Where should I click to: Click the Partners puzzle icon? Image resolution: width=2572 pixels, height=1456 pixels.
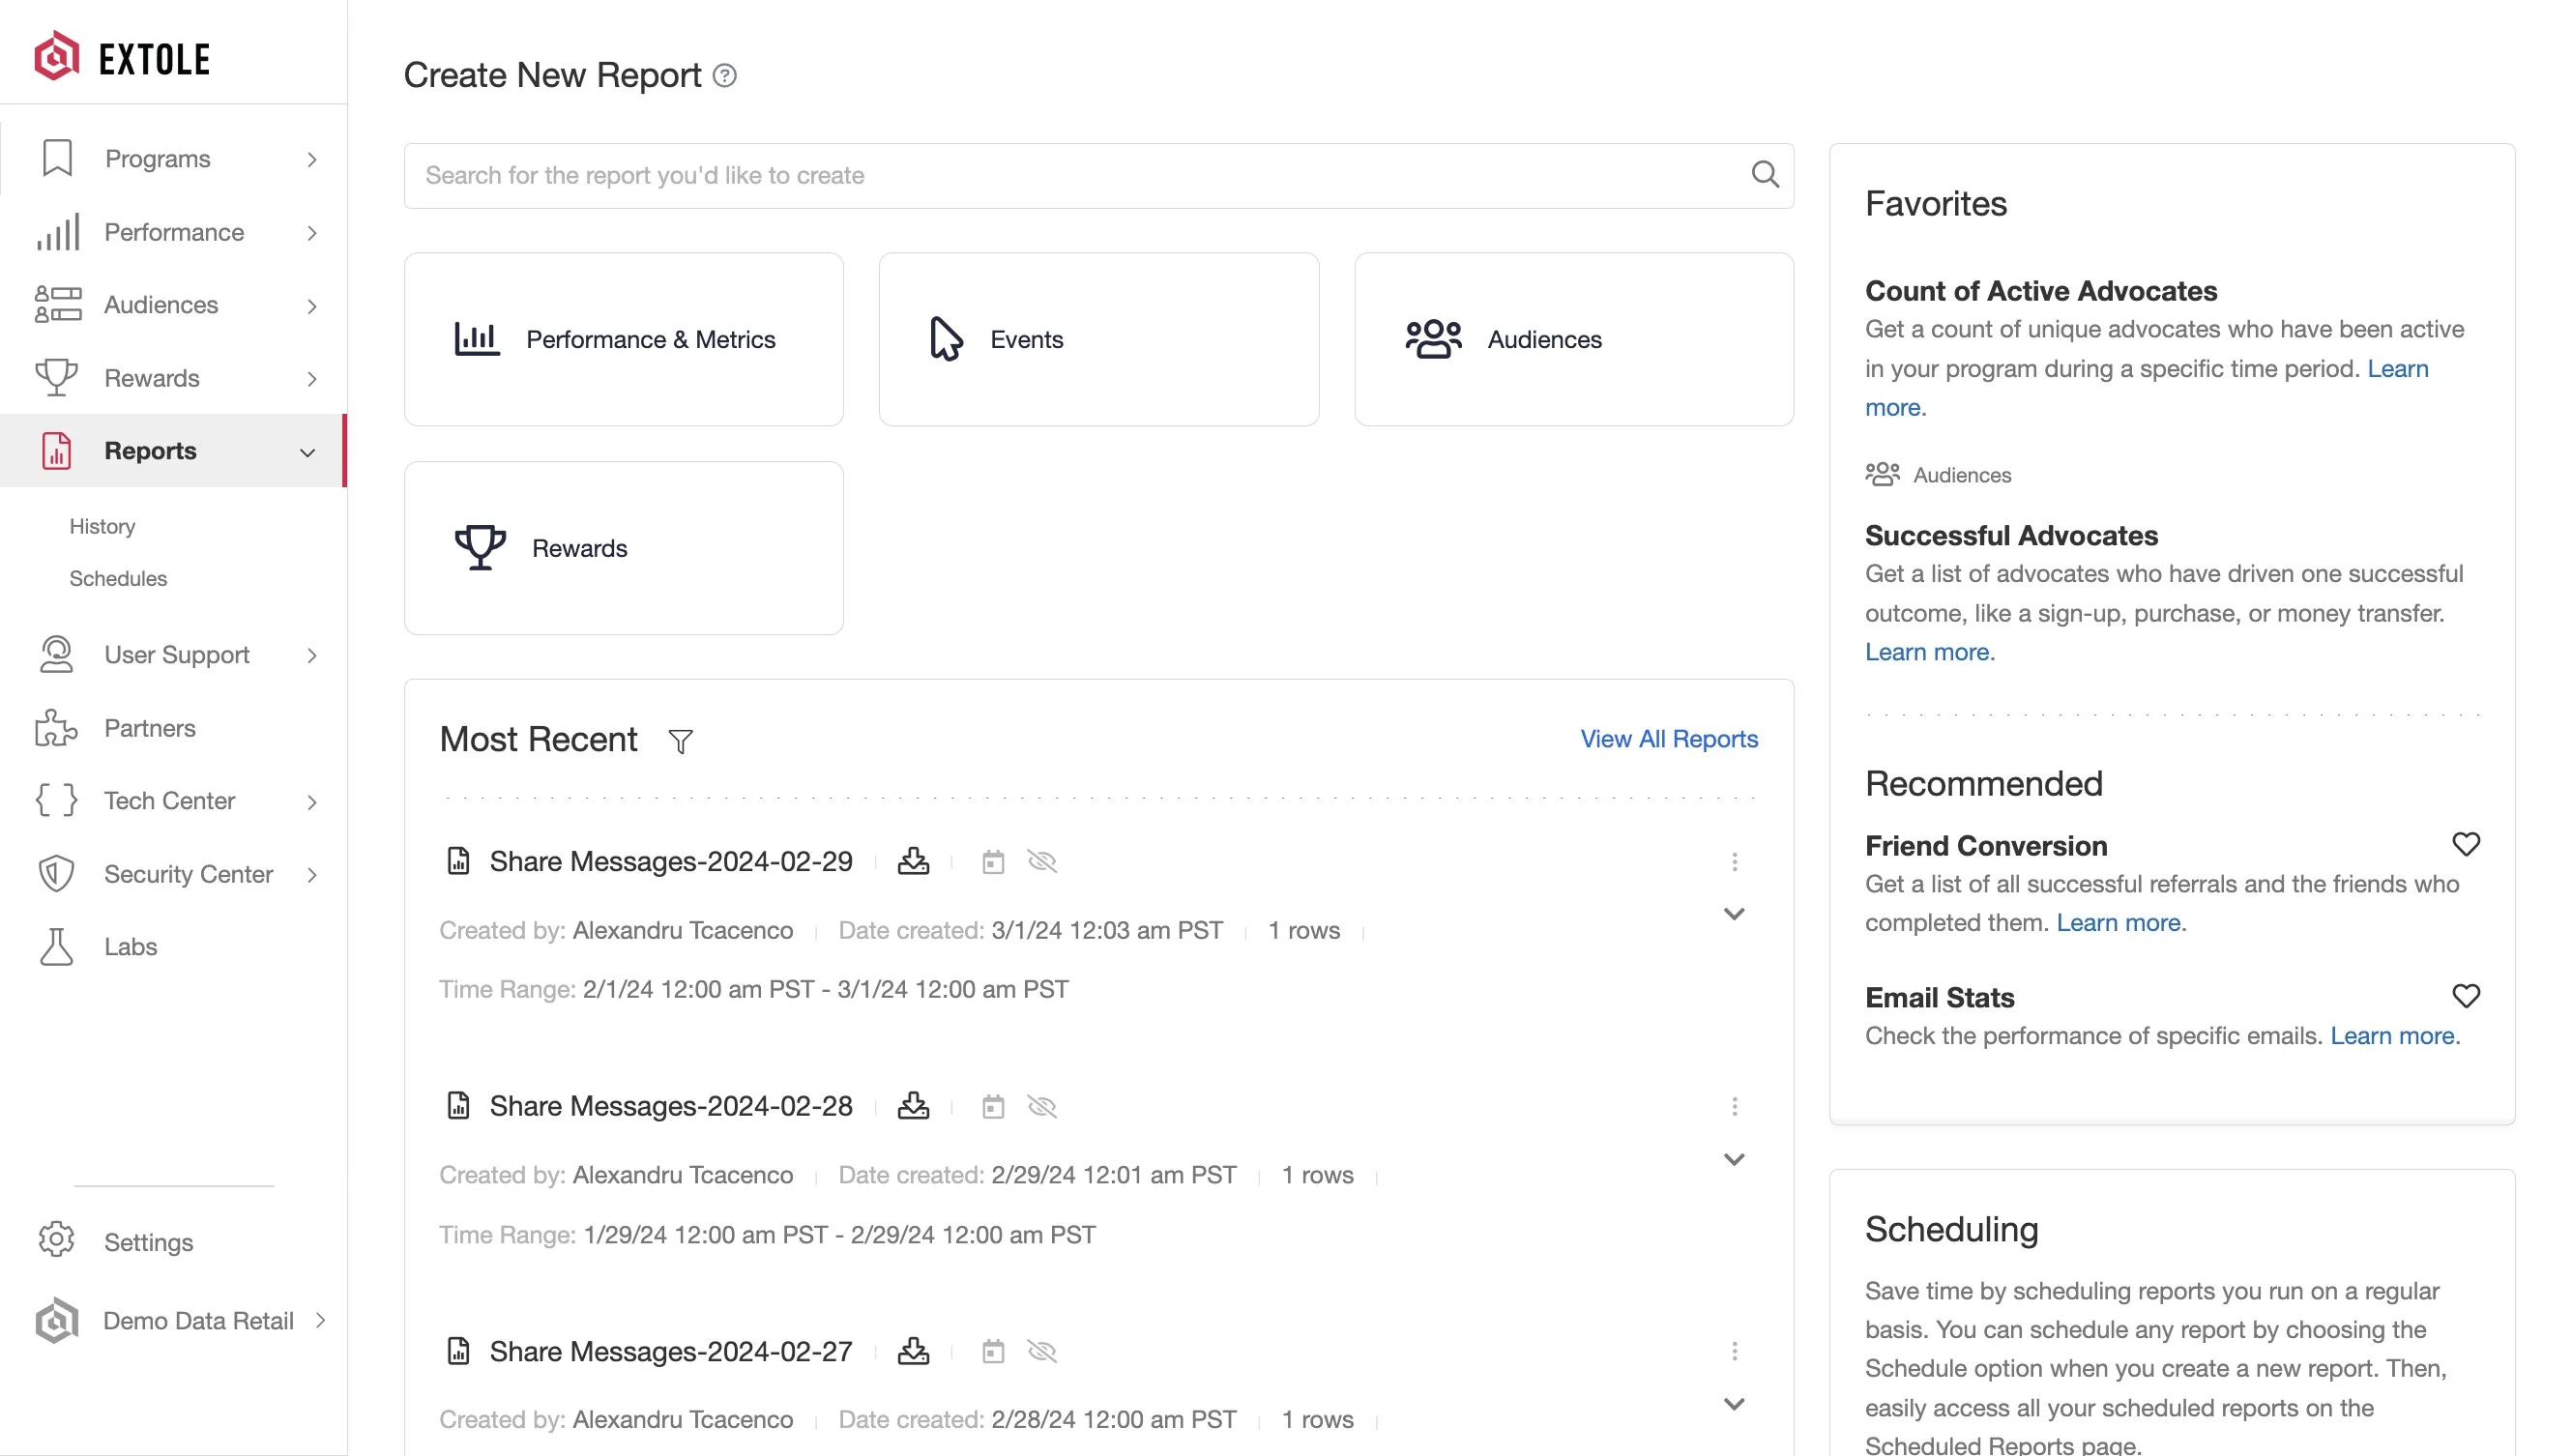click(x=56, y=728)
